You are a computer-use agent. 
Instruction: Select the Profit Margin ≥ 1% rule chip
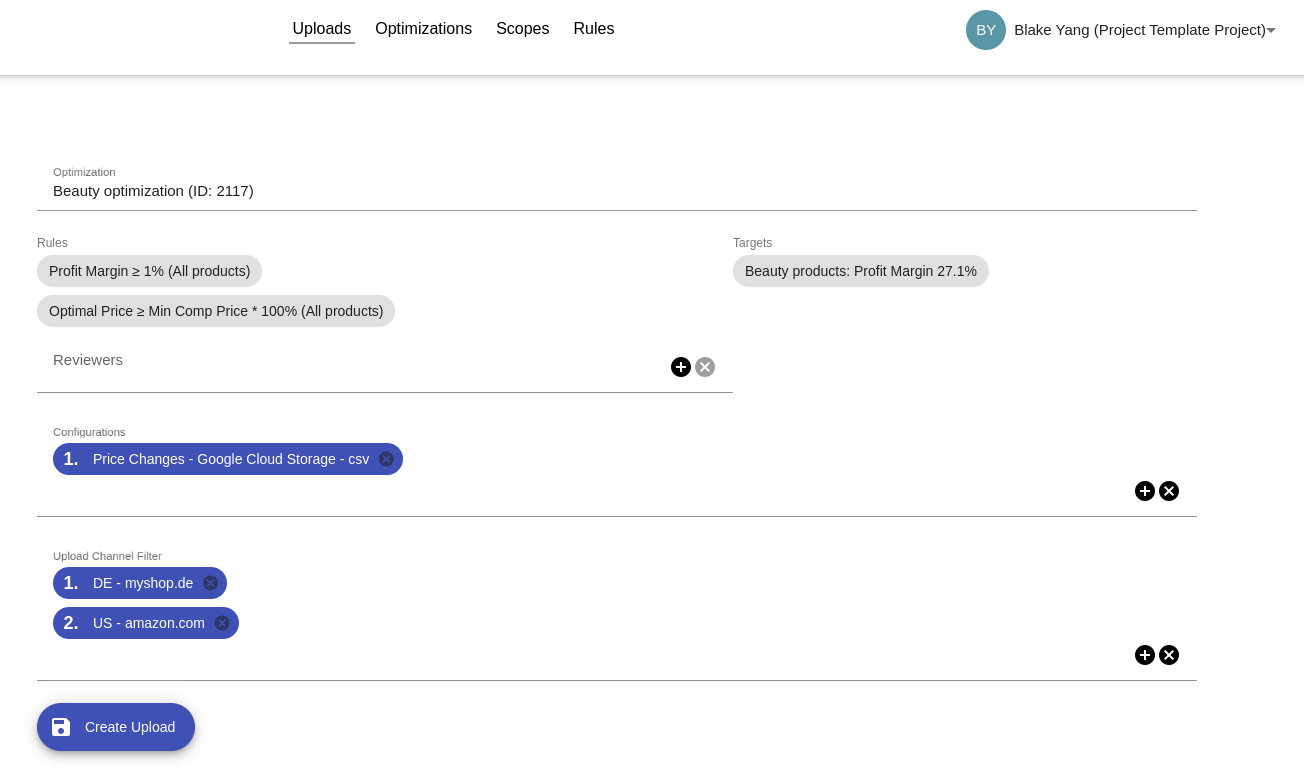coord(150,271)
